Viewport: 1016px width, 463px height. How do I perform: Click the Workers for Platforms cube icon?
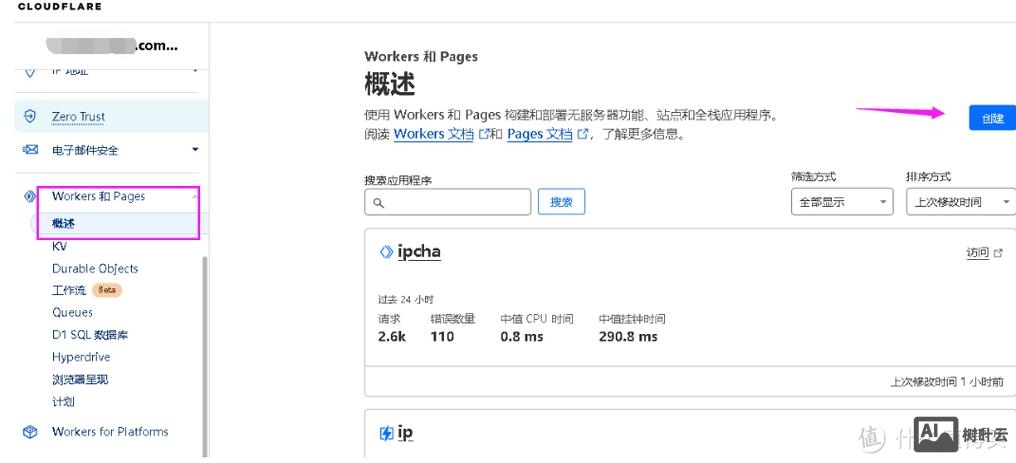point(30,432)
